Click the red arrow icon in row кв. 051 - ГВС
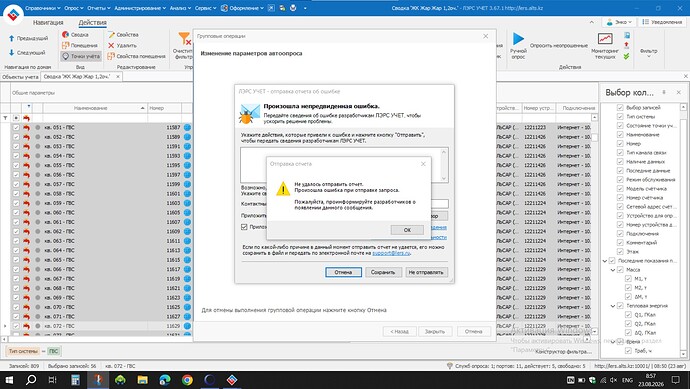 pyautogui.click(x=26, y=128)
